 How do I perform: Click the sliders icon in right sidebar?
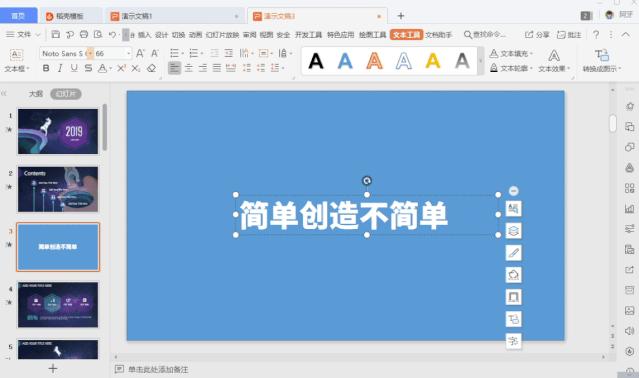click(x=630, y=229)
